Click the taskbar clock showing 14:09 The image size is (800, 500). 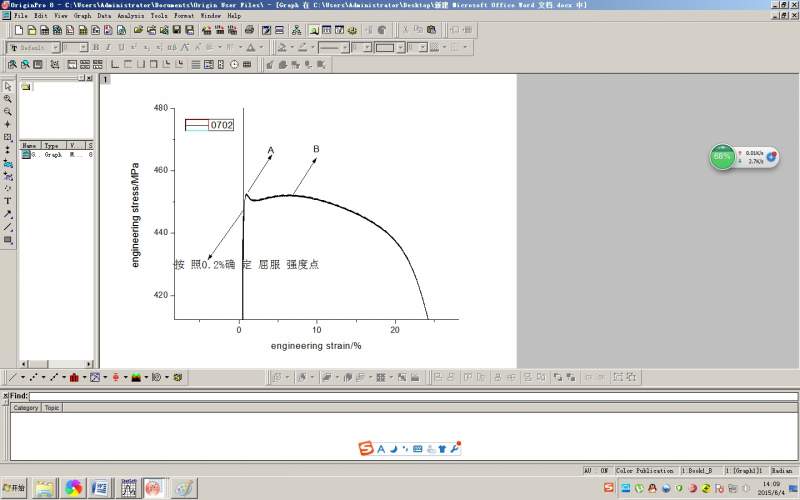click(x=771, y=488)
